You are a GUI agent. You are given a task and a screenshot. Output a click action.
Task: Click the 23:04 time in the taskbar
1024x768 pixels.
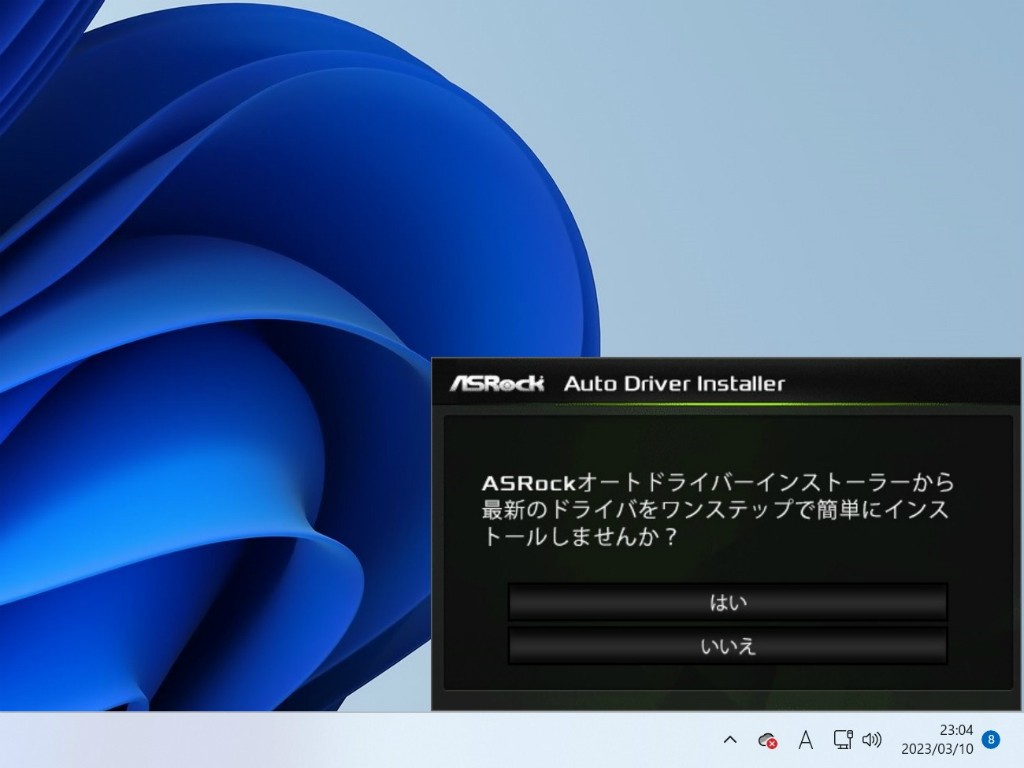pyautogui.click(x=956, y=730)
